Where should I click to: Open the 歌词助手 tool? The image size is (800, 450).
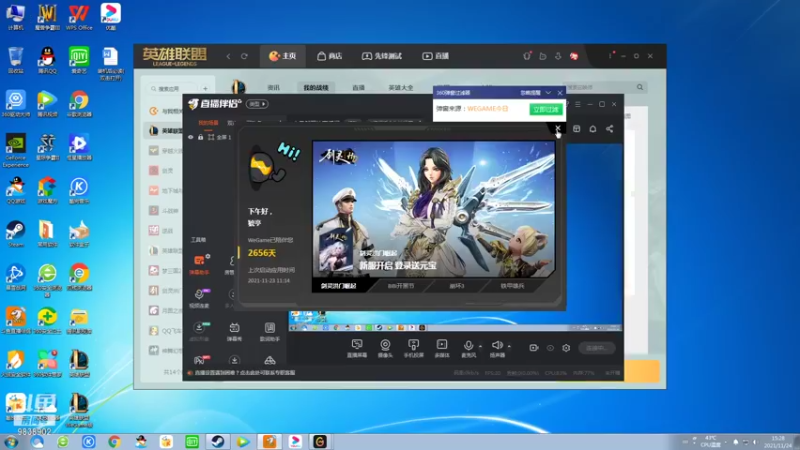pos(269,331)
